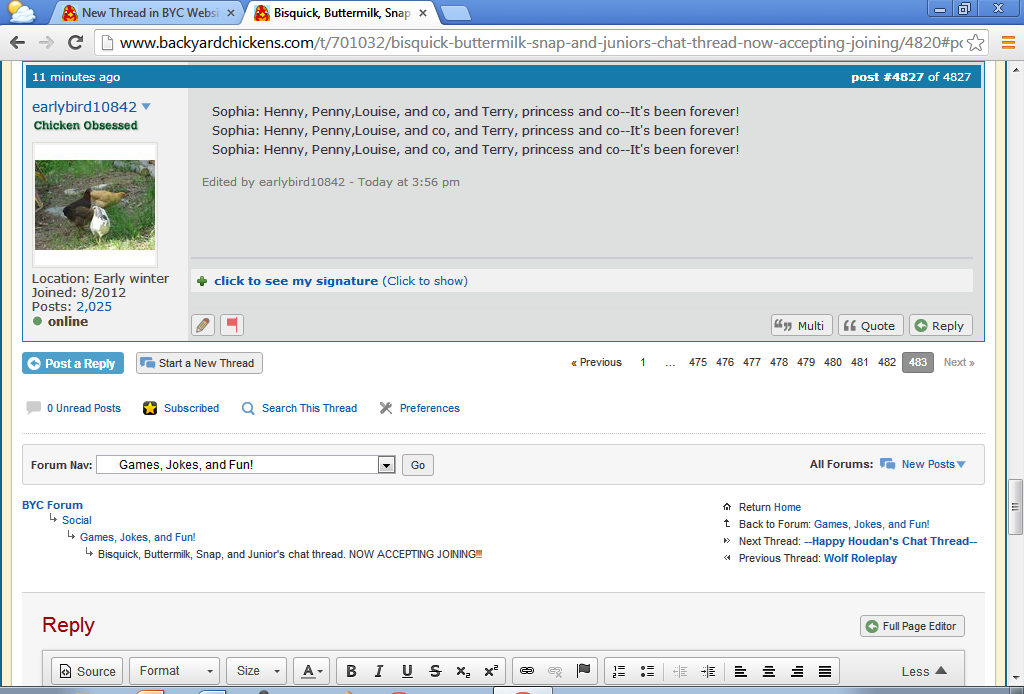Apply italic formatting in the reply editor
Screen dimensions: 1024x694
tap(379, 671)
